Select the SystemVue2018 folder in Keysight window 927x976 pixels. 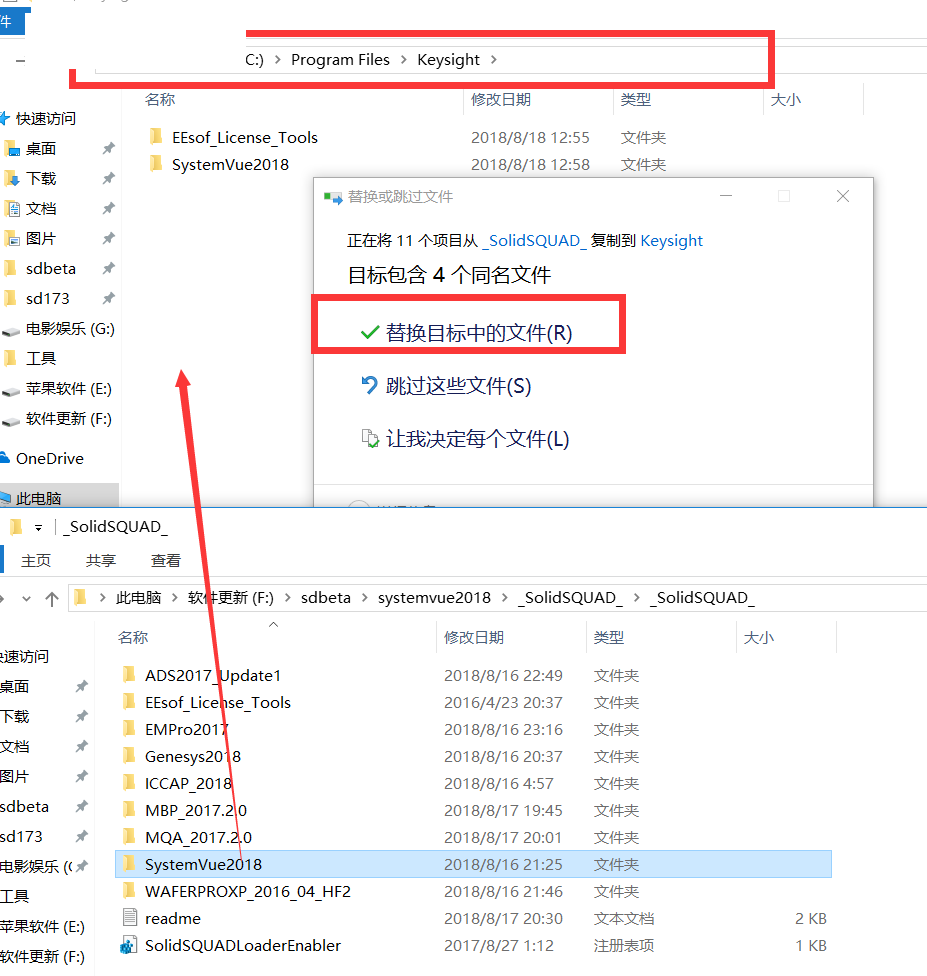(230, 165)
